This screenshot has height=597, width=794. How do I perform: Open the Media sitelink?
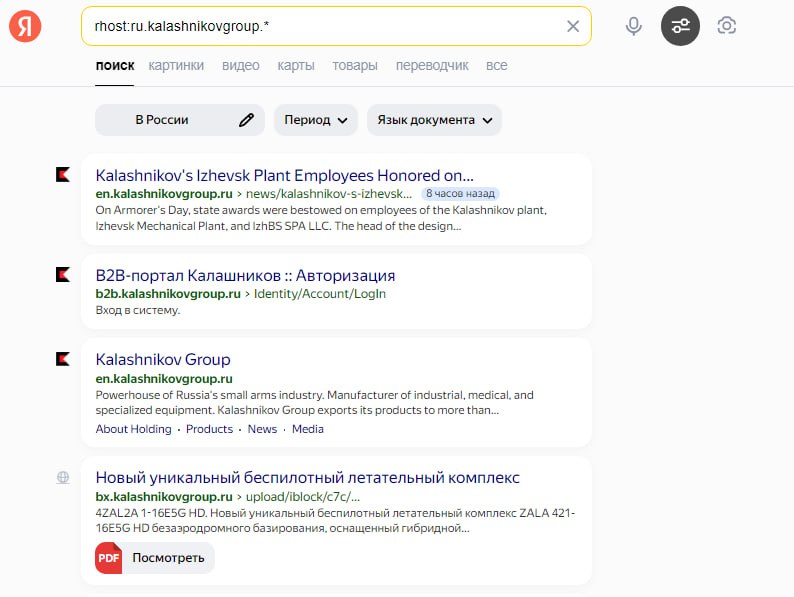coord(307,429)
